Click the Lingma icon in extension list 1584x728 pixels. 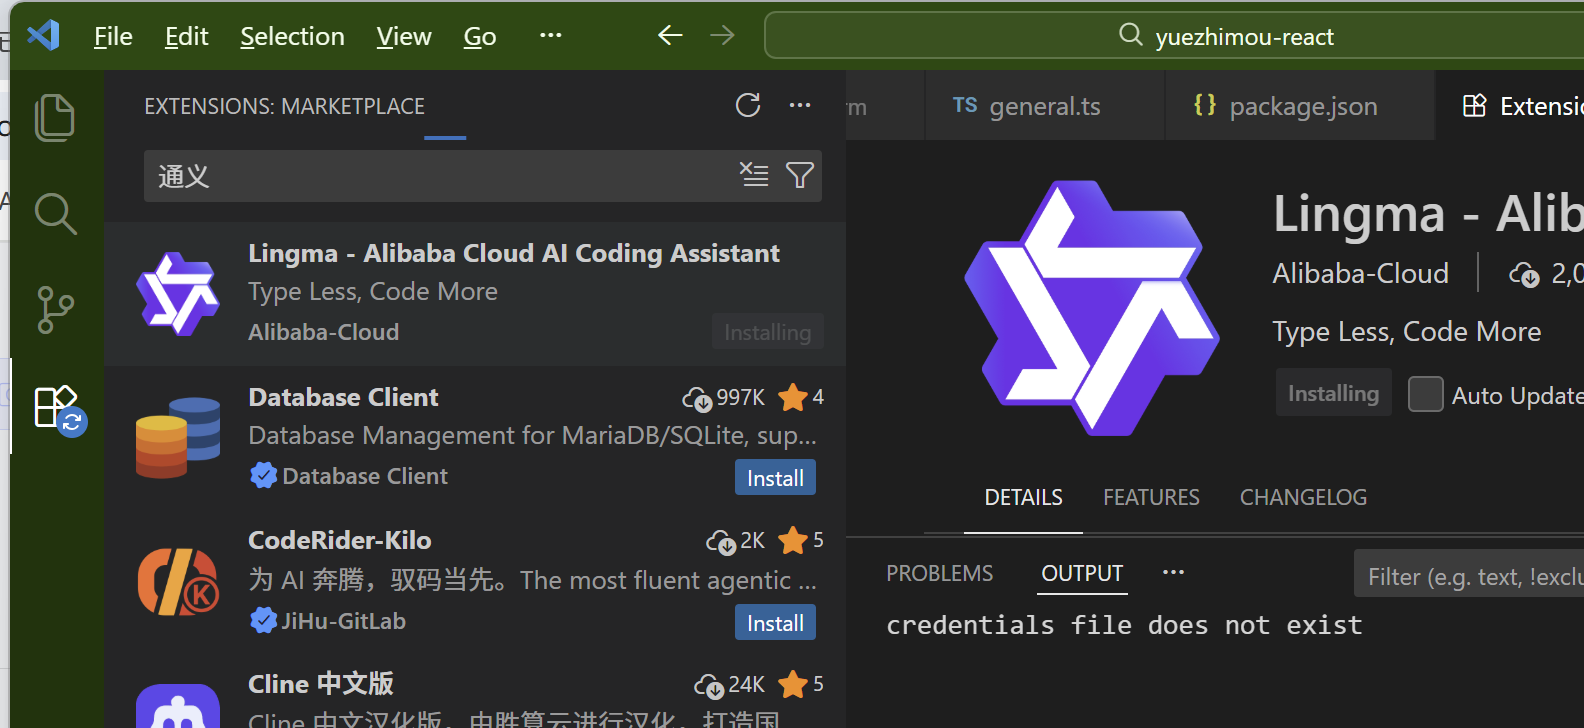[177, 294]
